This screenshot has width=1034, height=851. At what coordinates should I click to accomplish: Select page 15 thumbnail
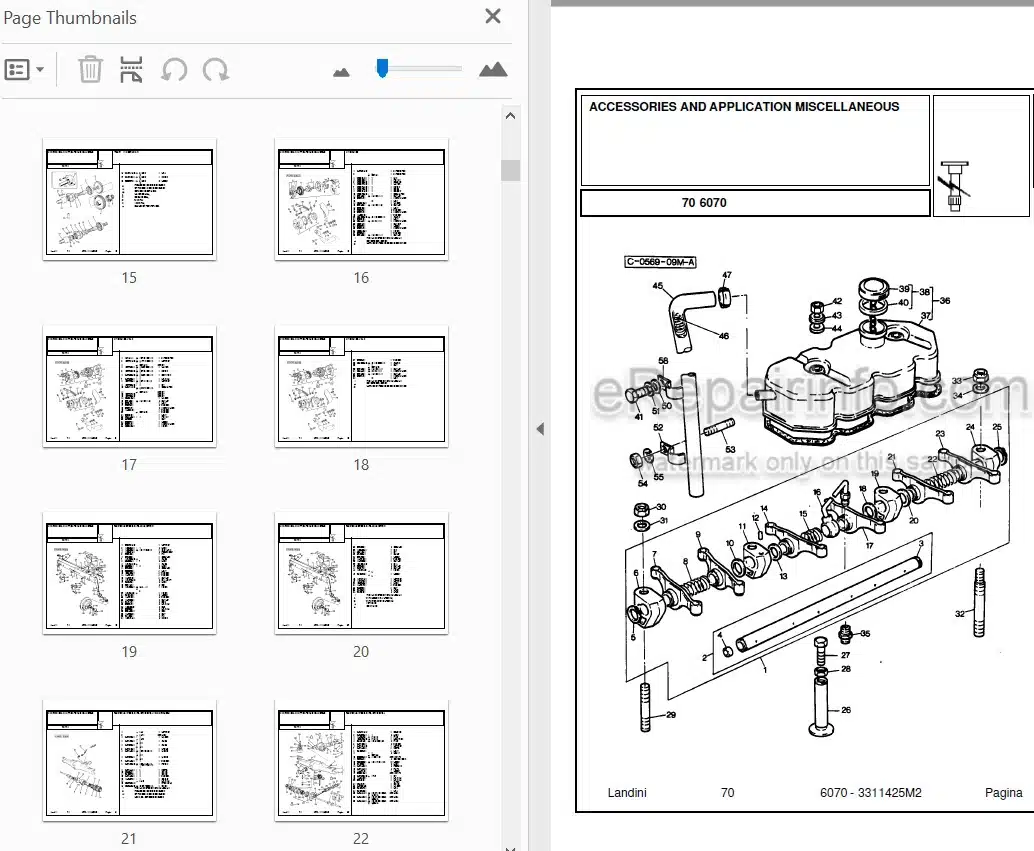click(129, 199)
